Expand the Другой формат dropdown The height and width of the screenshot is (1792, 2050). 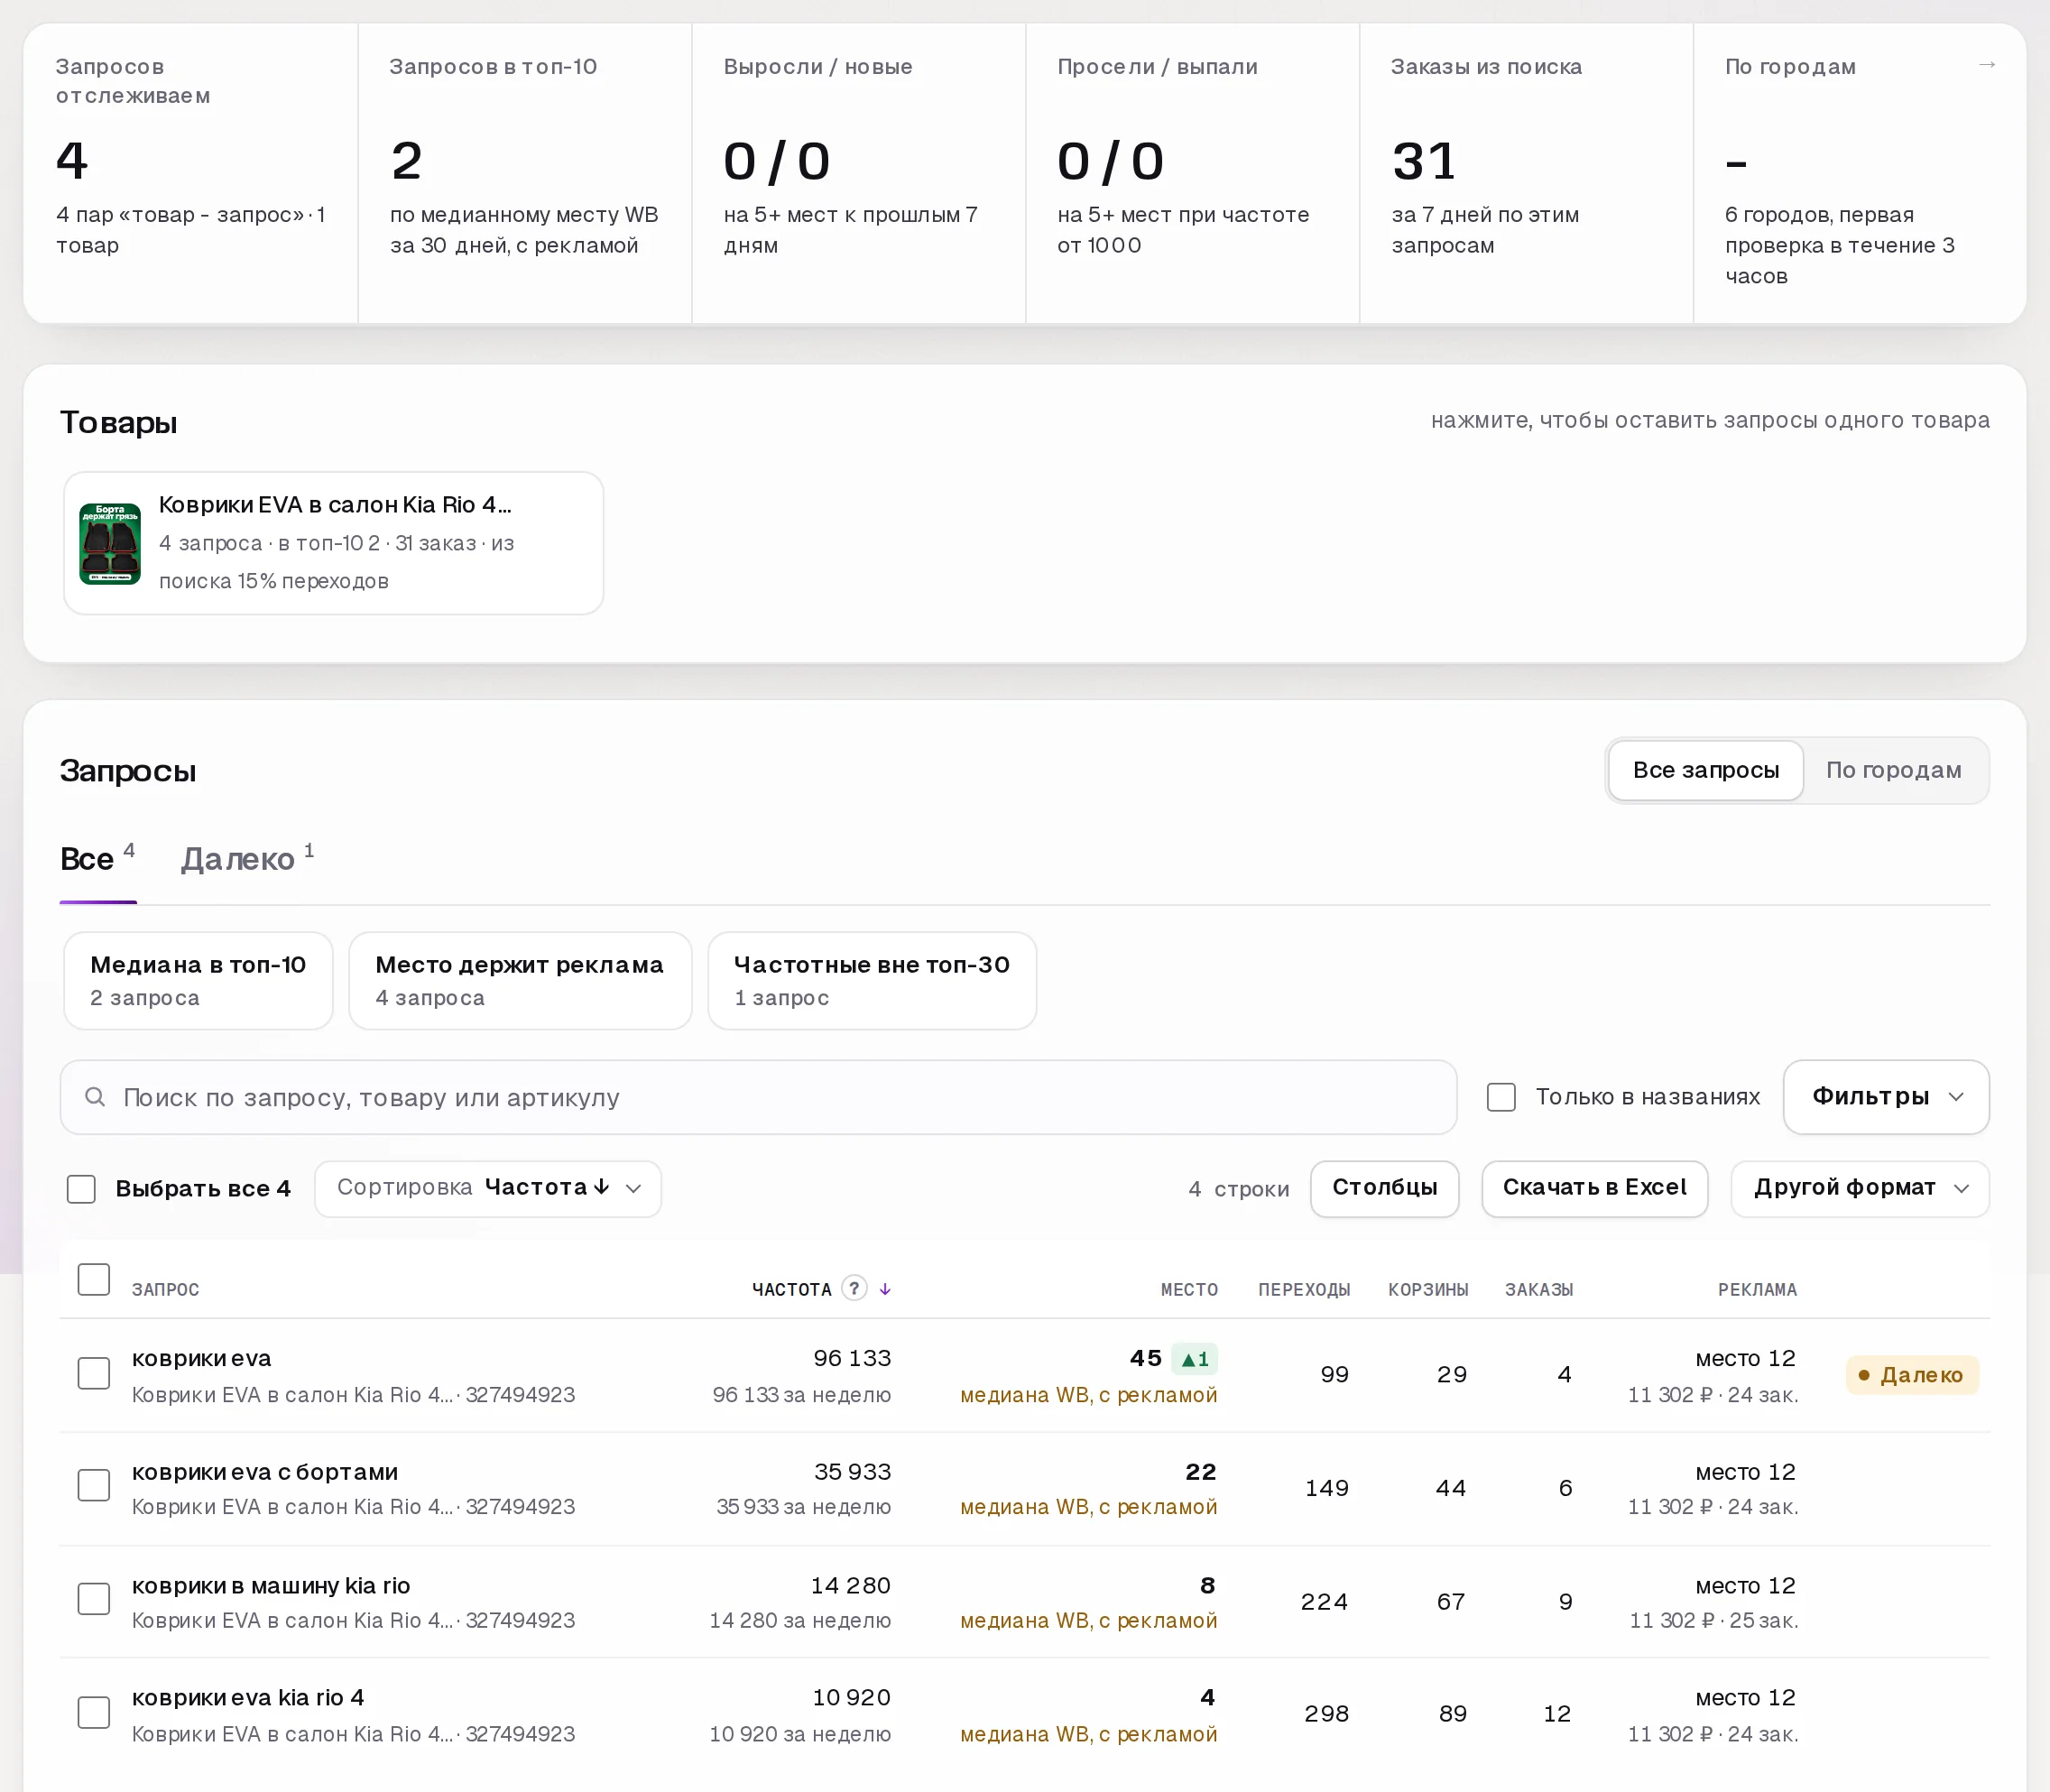1859,1188
